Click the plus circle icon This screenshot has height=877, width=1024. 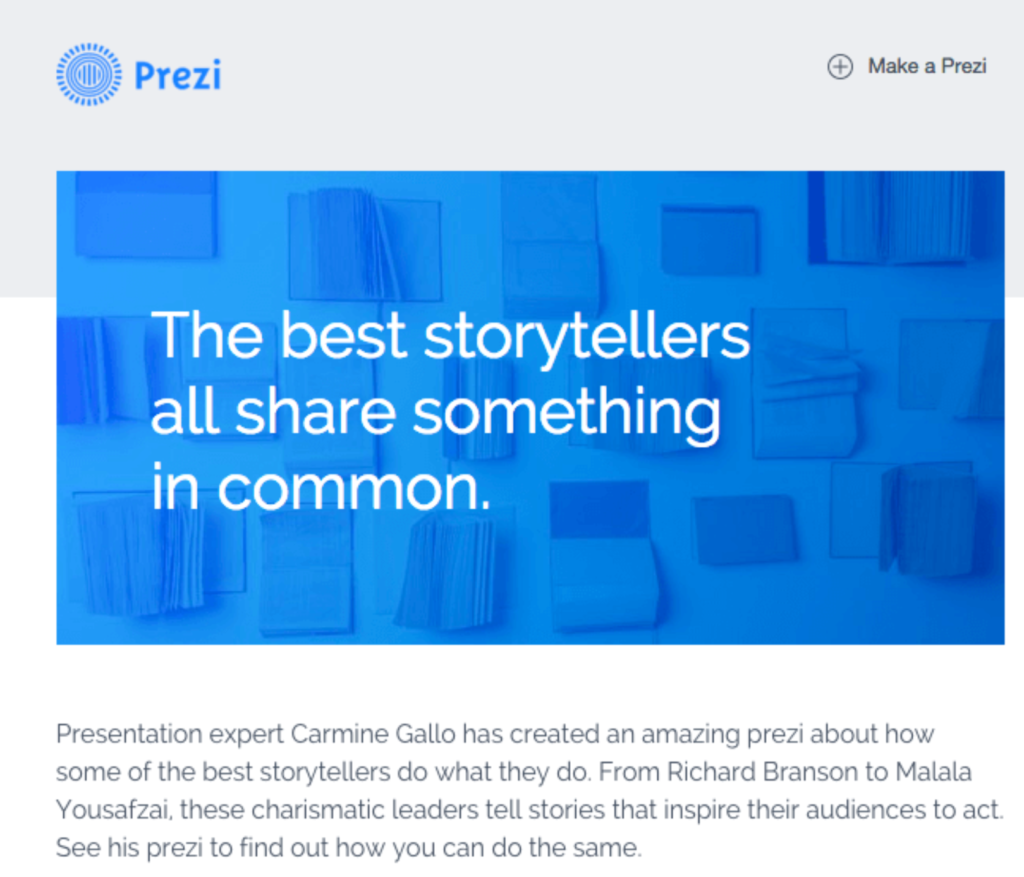[840, 67]
